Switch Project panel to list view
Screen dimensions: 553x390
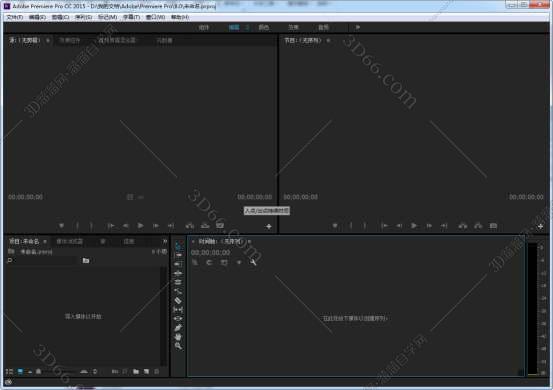coord(10,371)
